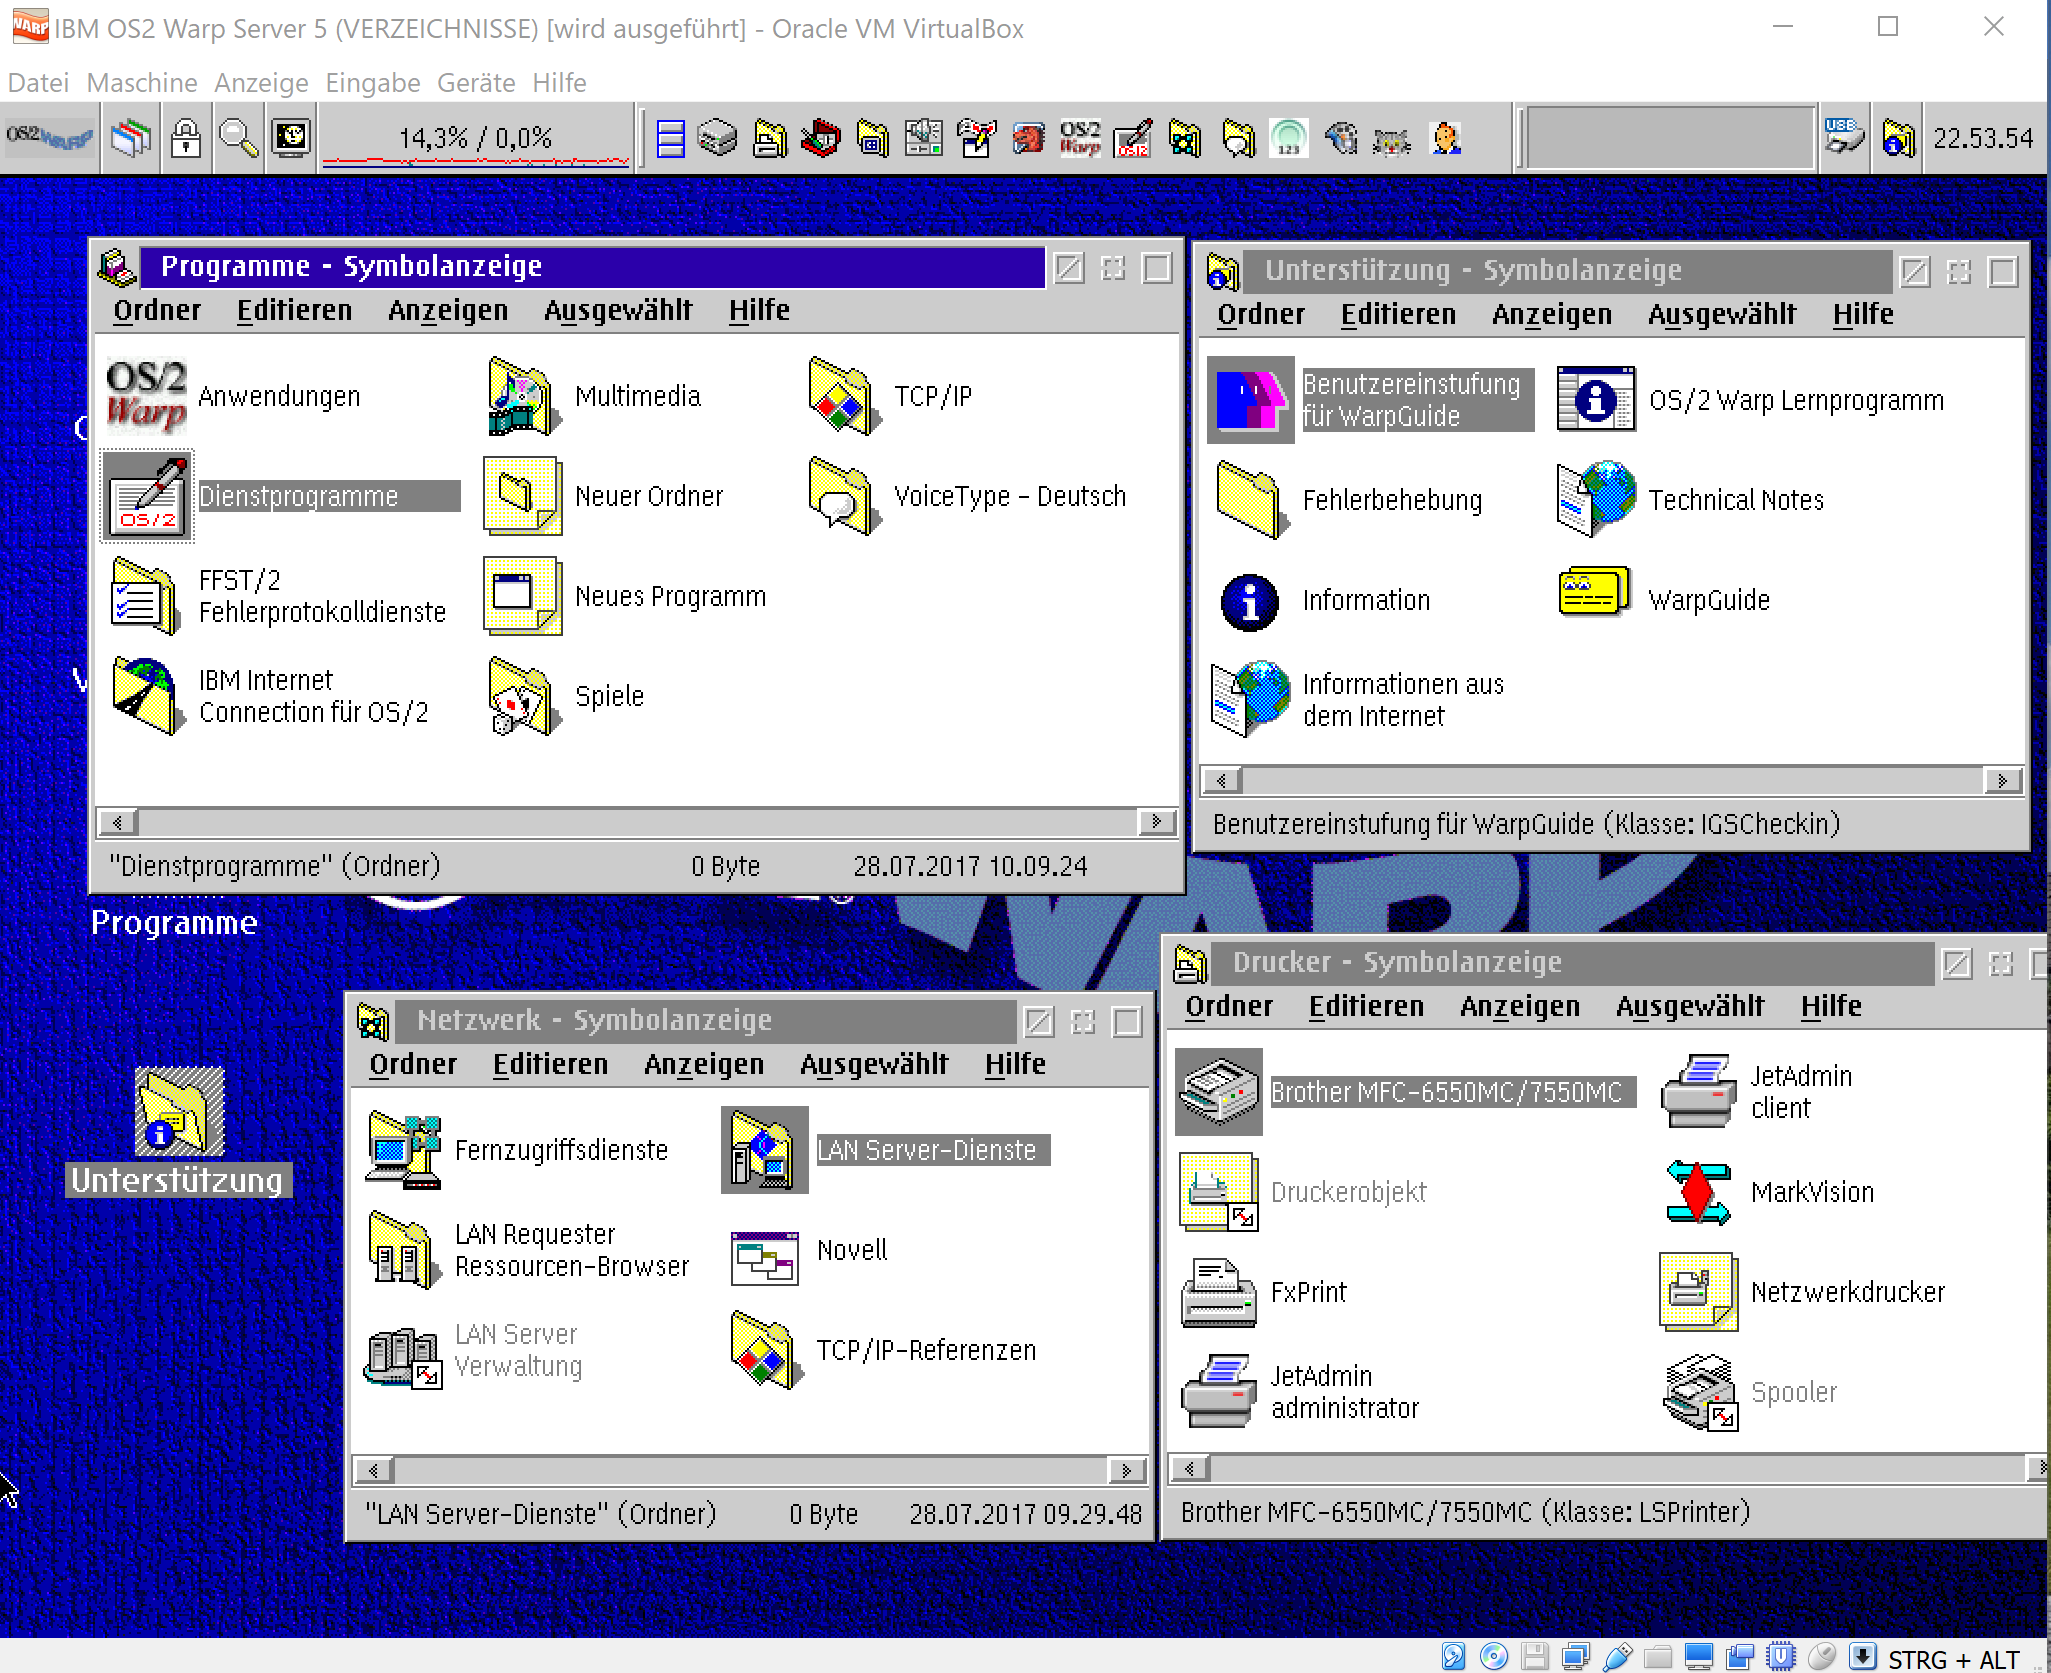Click the magnifier search icon in WarpCenter
Screen dimensions: 2051x1673
[x=238, y=138]
